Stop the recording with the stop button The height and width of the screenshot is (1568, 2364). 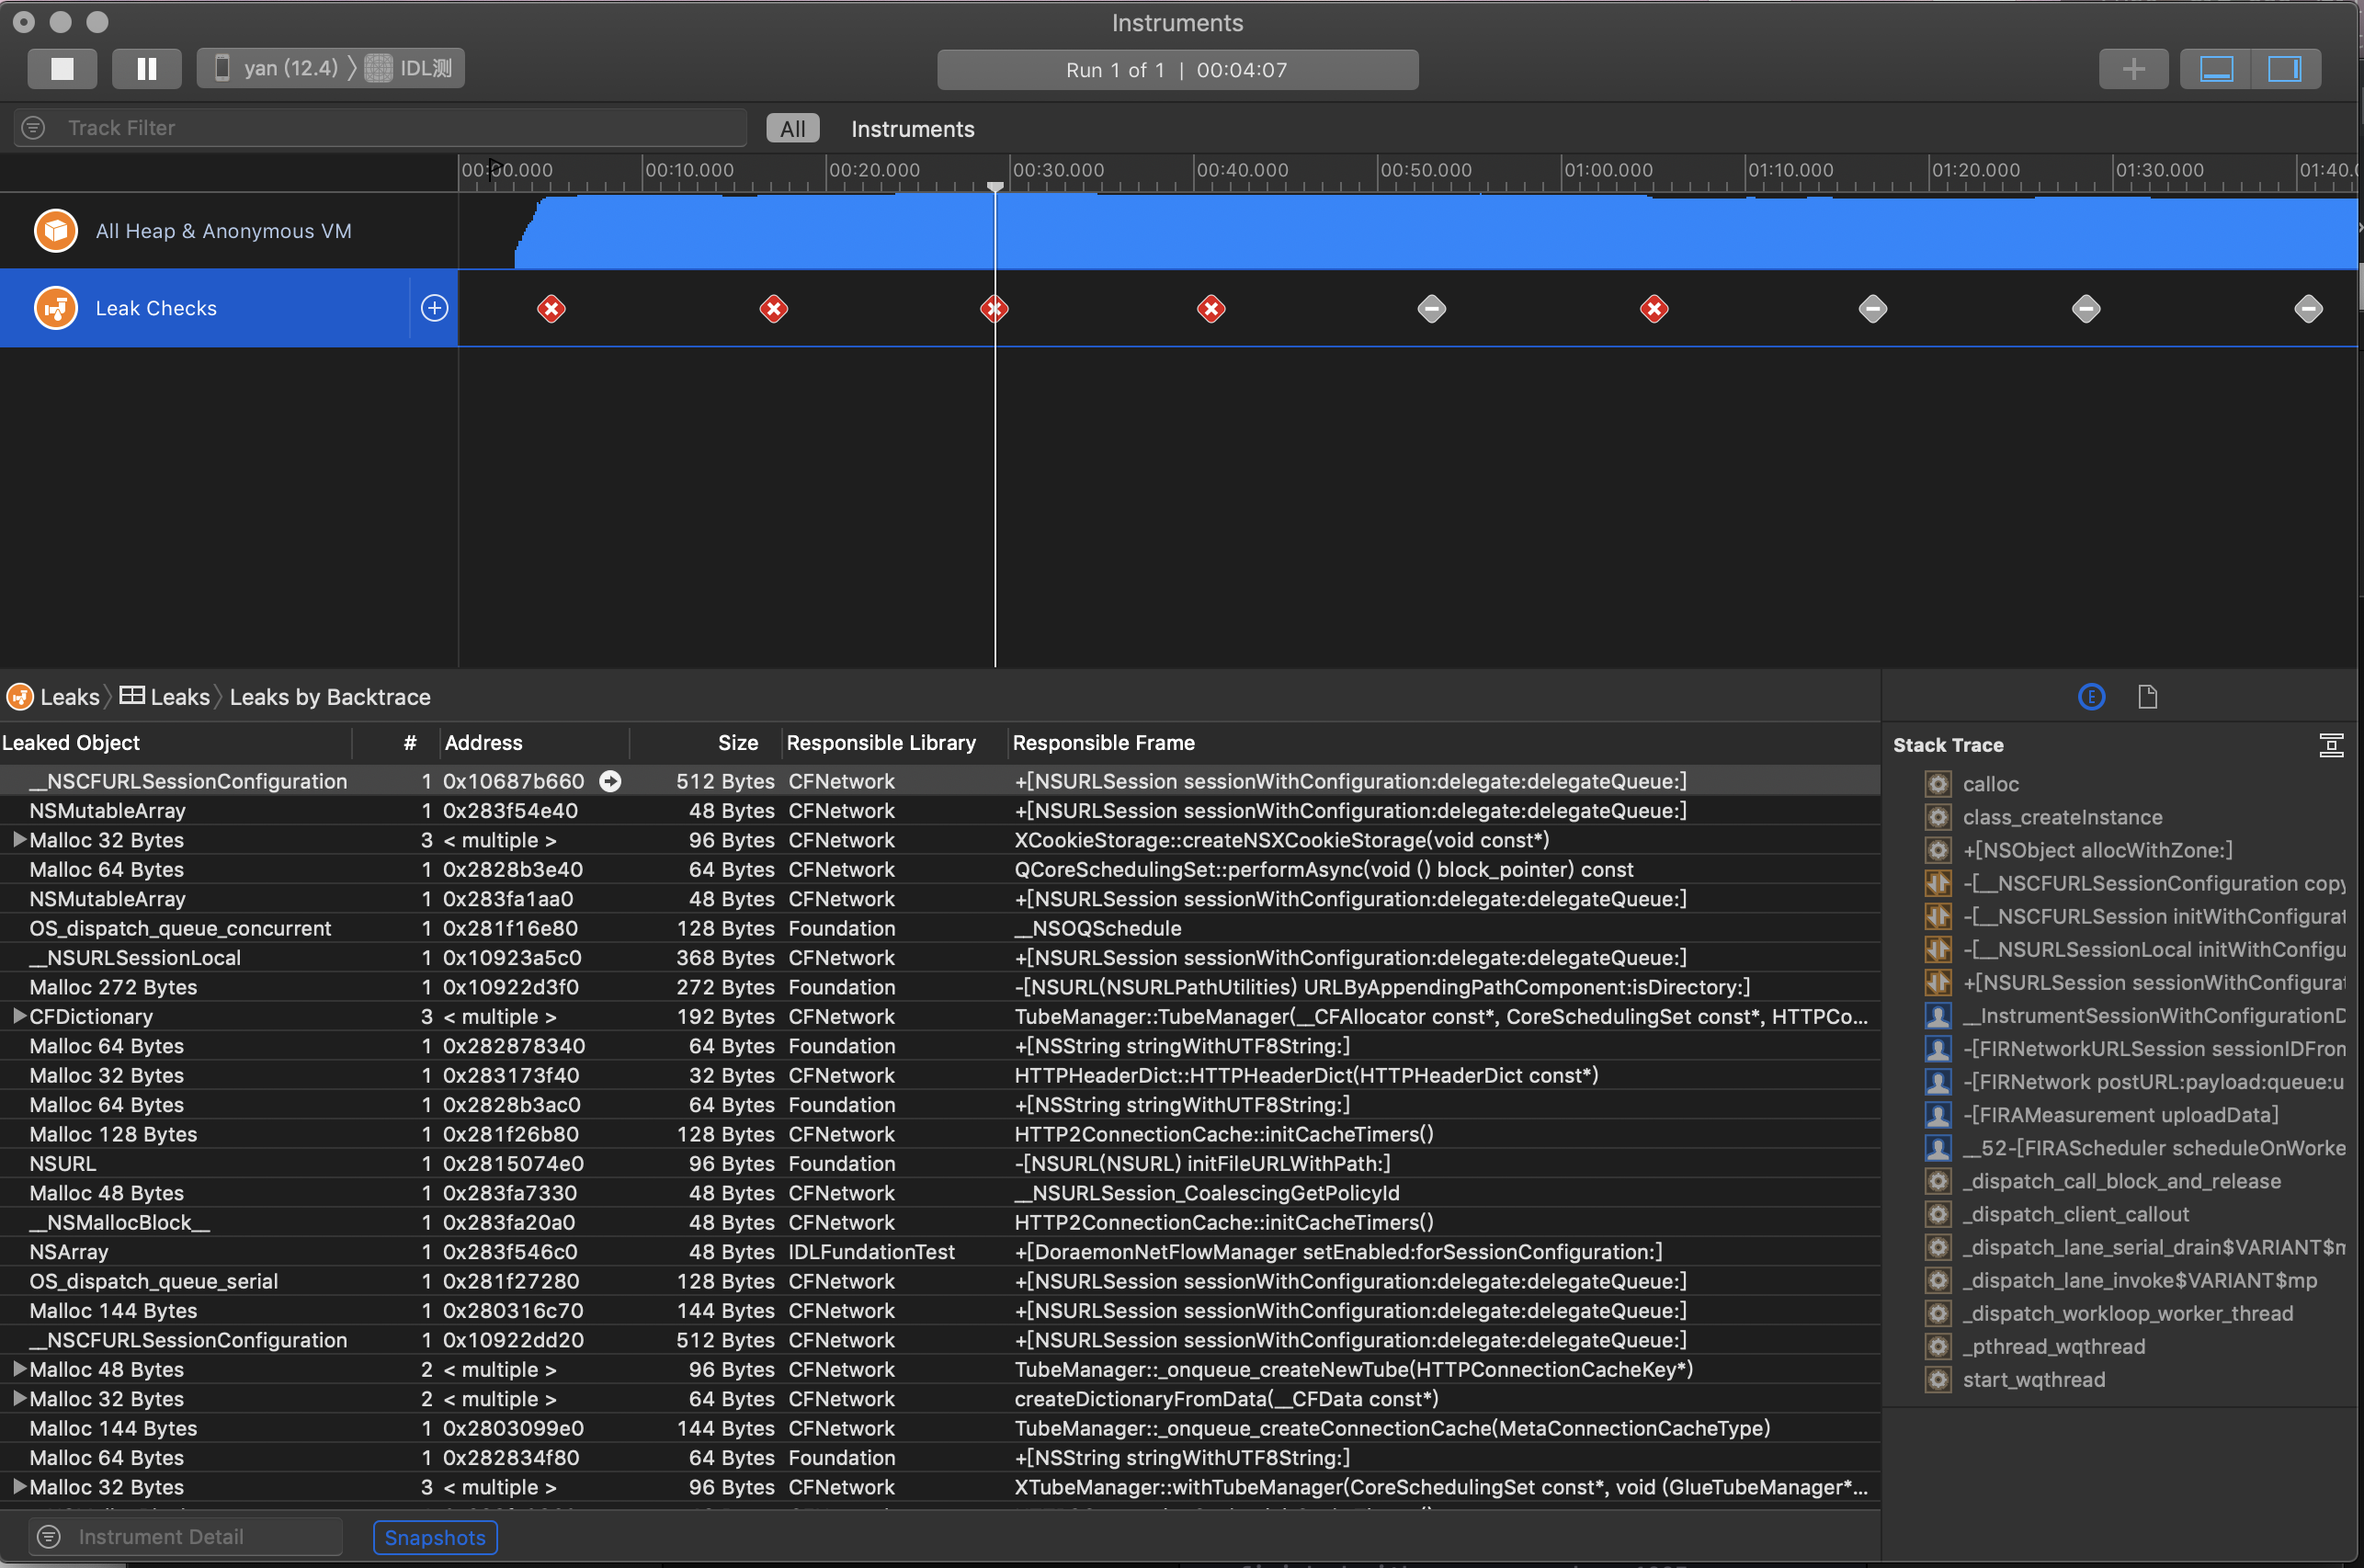click(62, 69)
